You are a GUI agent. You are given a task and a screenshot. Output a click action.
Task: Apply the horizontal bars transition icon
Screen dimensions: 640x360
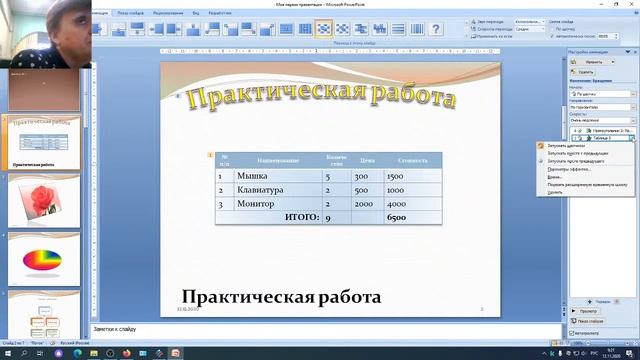398,29
